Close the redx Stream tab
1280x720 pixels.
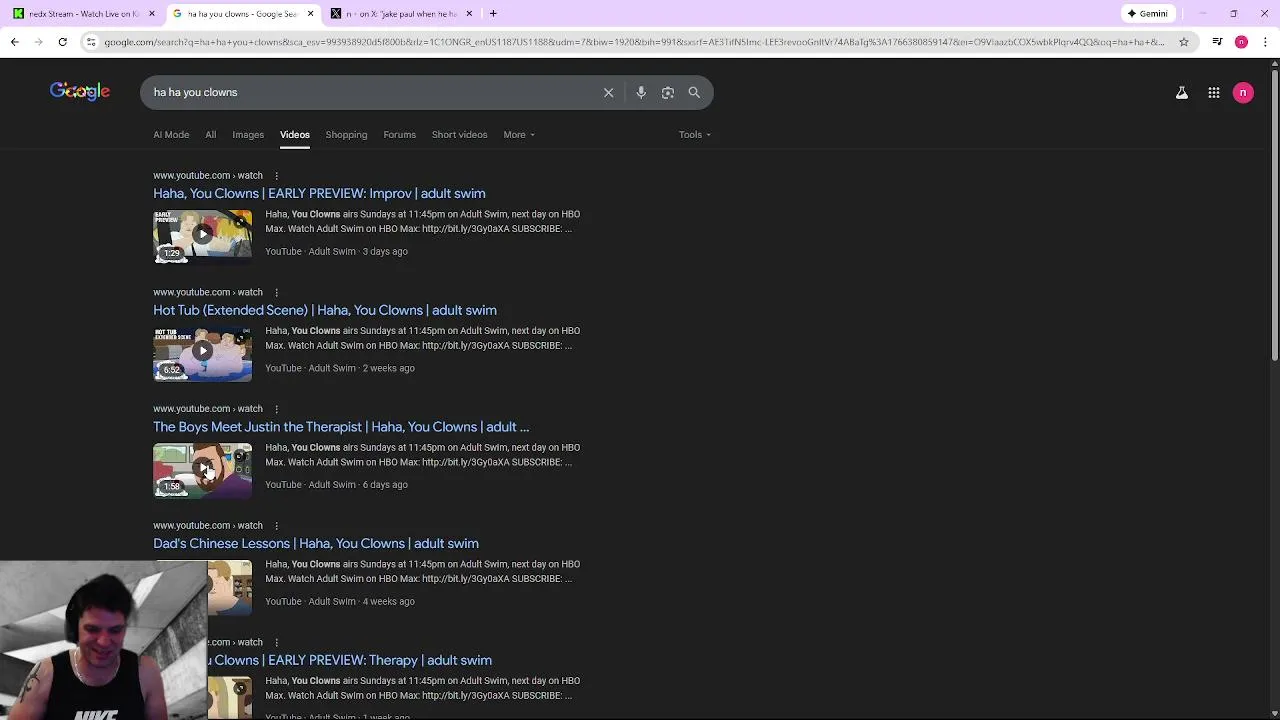coord(152,14)
